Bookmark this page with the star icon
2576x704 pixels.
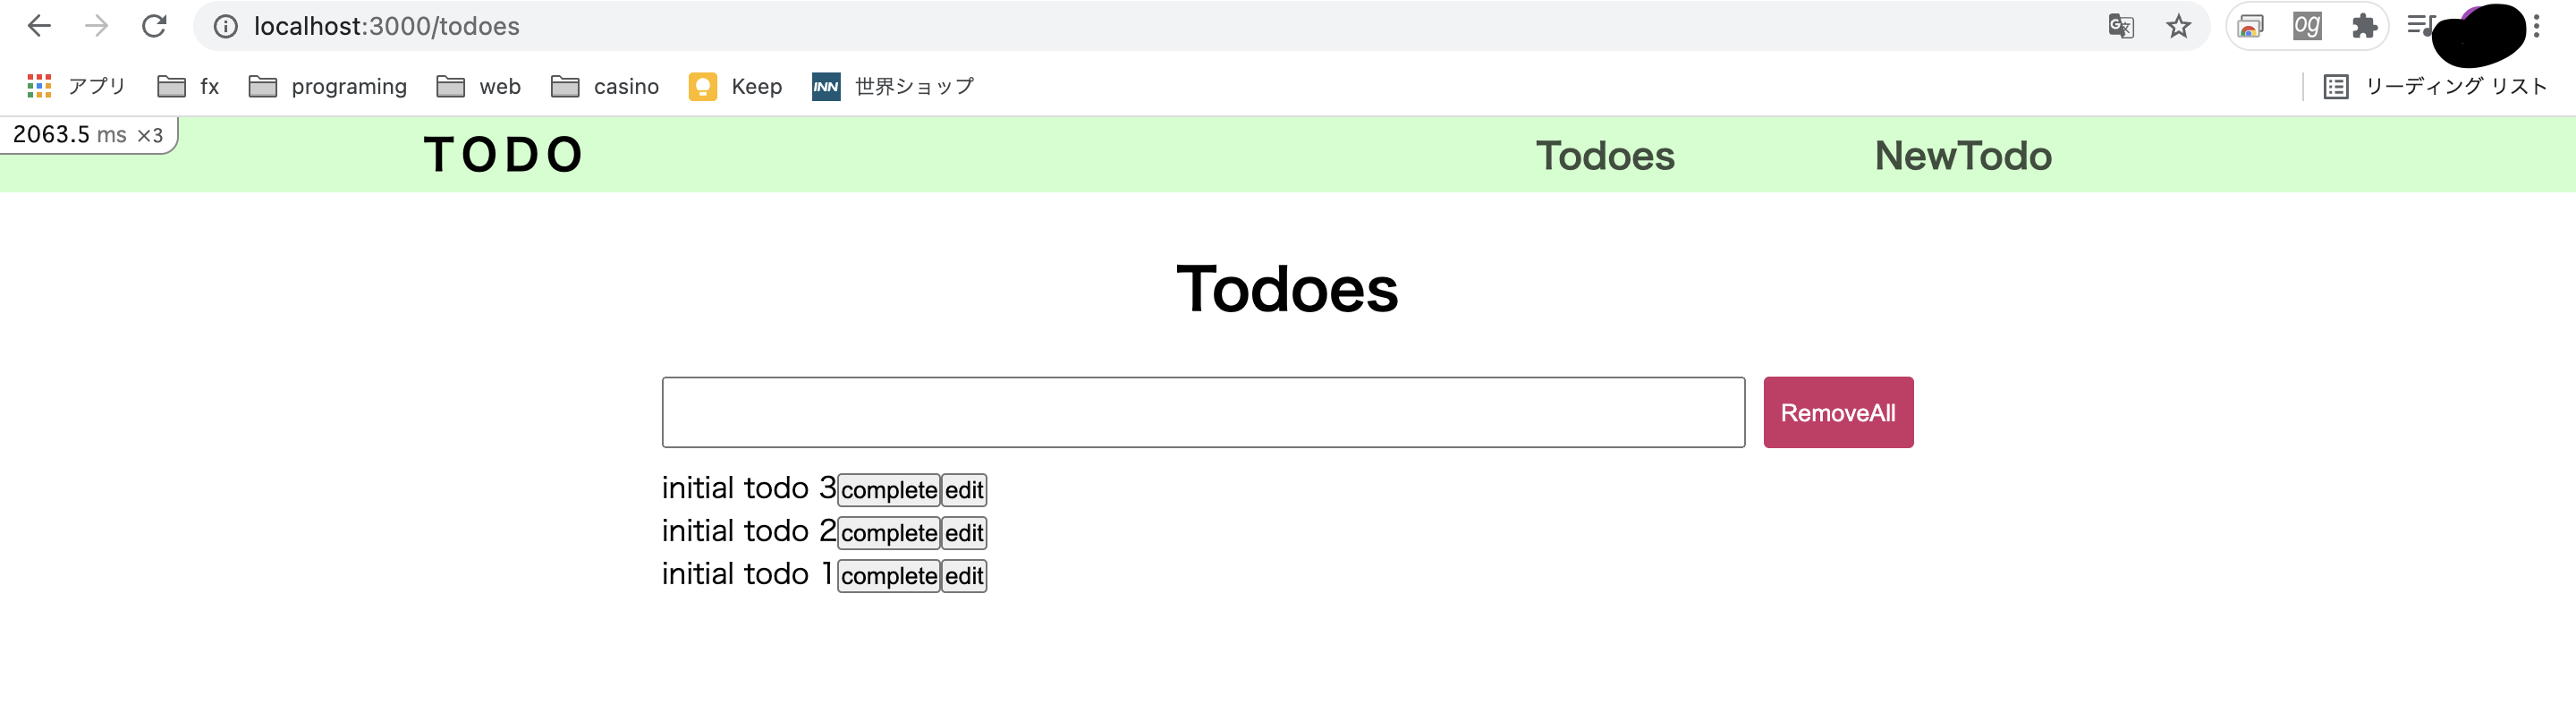(2178, 26)
